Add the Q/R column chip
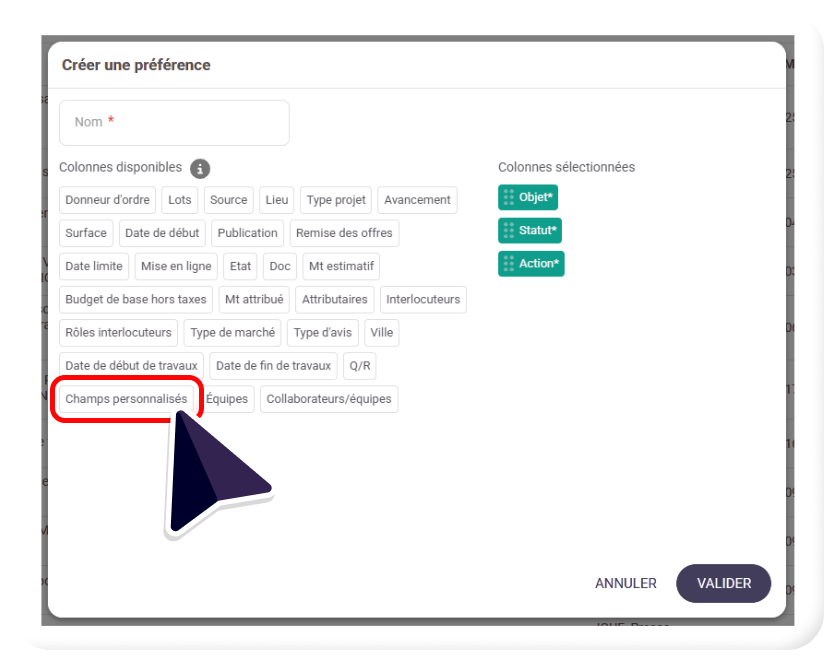 [359, 366]
